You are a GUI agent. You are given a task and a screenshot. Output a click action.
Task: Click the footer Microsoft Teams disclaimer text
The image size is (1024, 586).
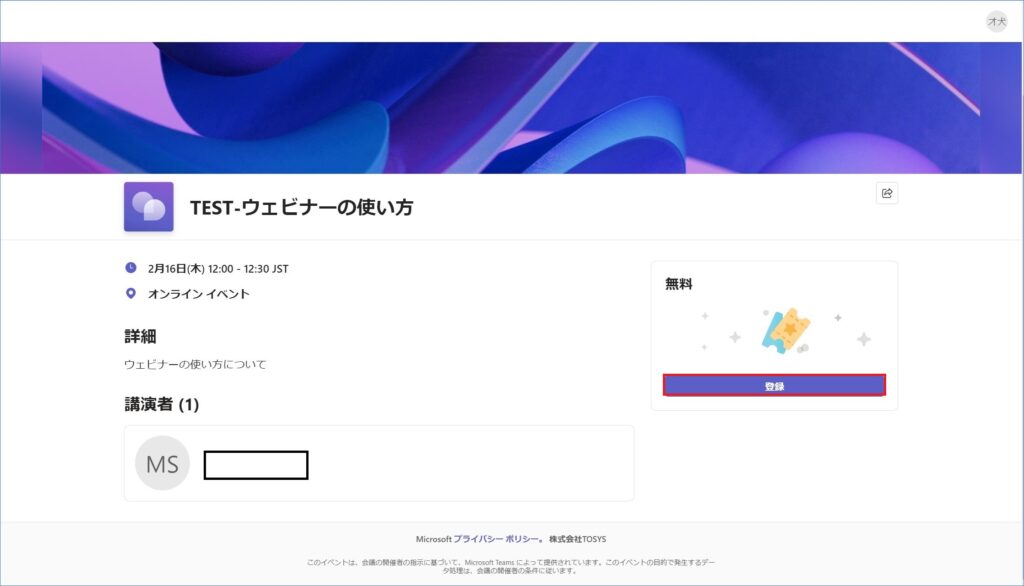510,566
